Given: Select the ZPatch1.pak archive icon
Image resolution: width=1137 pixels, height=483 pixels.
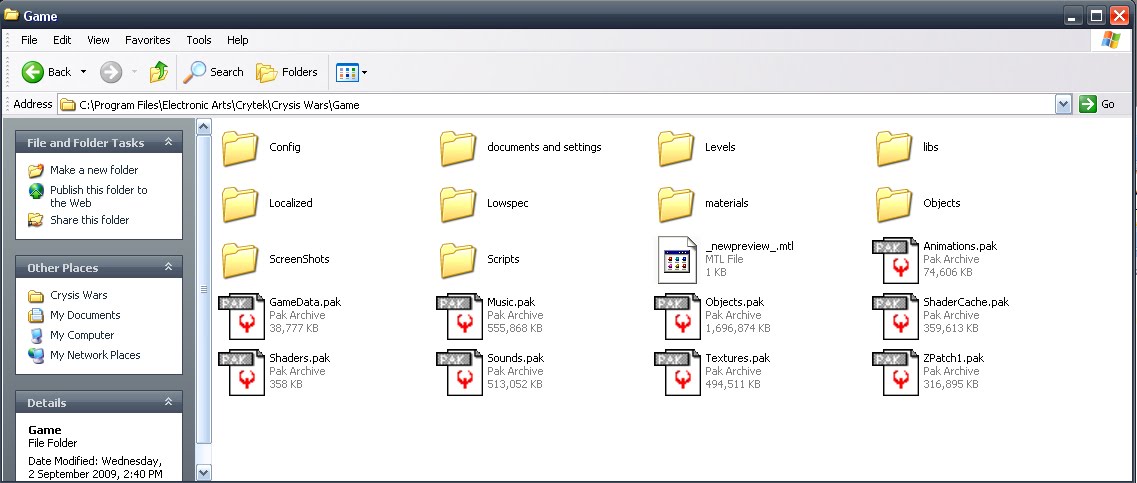Looking at the screenshot, I should pos(895,372).
